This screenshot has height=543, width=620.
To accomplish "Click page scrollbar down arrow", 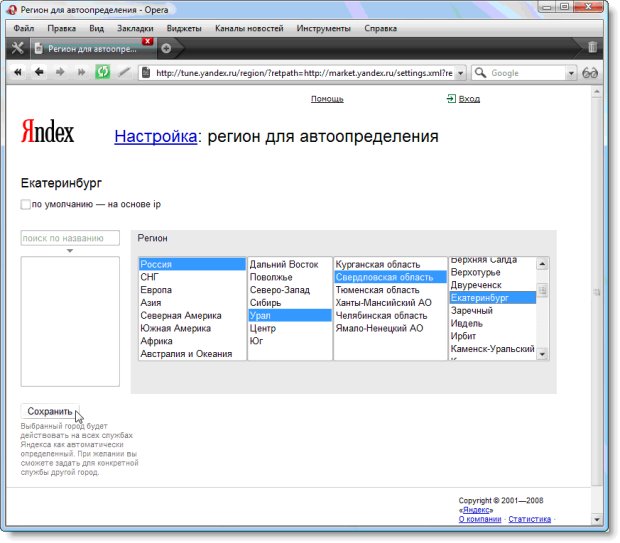I will 597,519.
